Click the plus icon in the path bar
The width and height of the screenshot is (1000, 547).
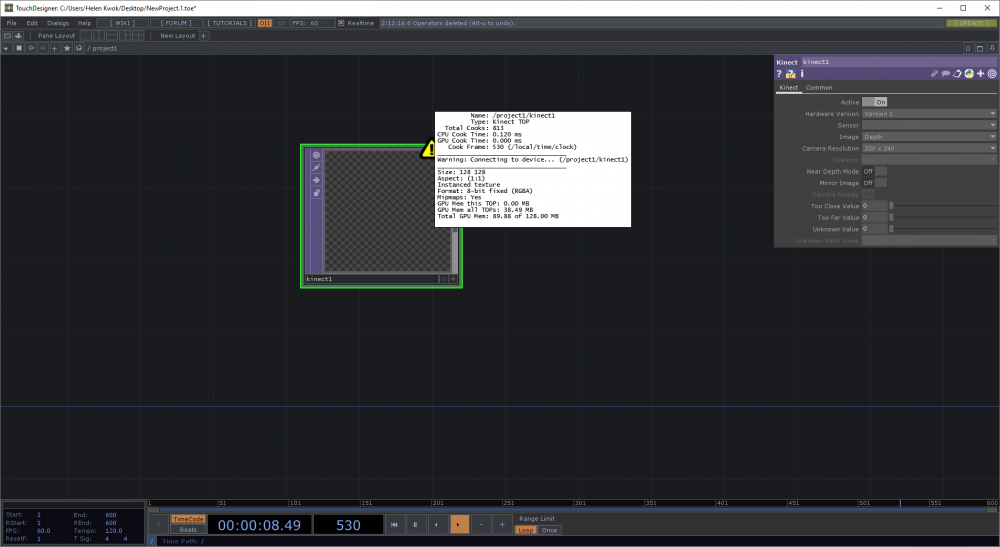tap(55, 48)
